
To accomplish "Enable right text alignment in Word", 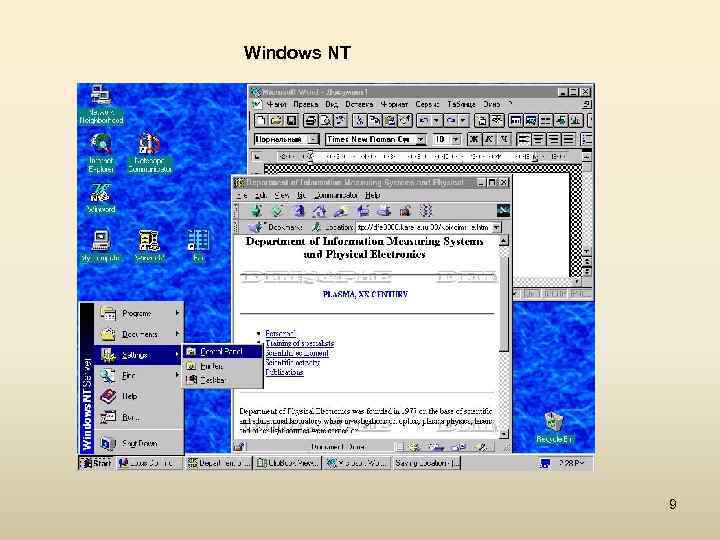I will [553, 139].
